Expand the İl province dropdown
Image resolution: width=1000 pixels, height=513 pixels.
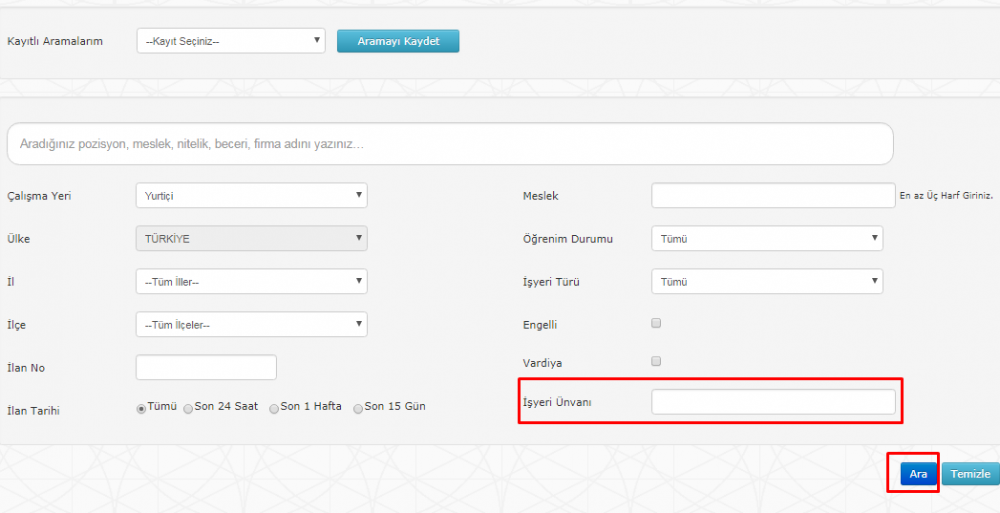[251, 281]
